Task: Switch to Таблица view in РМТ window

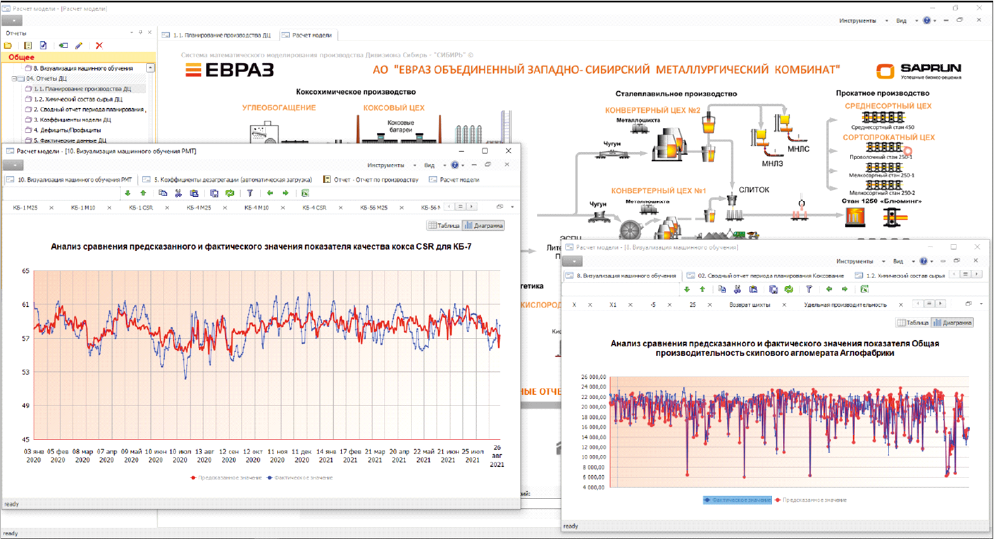Action: point(444,225)
